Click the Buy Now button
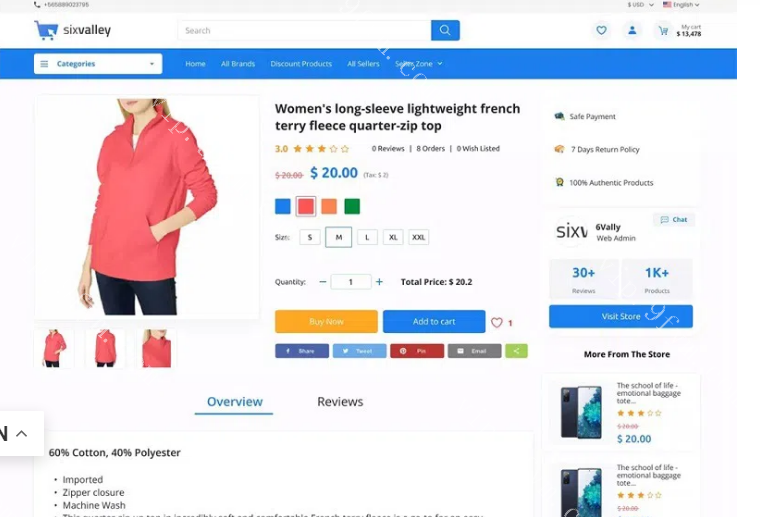The height and width of the screenshot is (517, 760). click(x=326, y=322)
